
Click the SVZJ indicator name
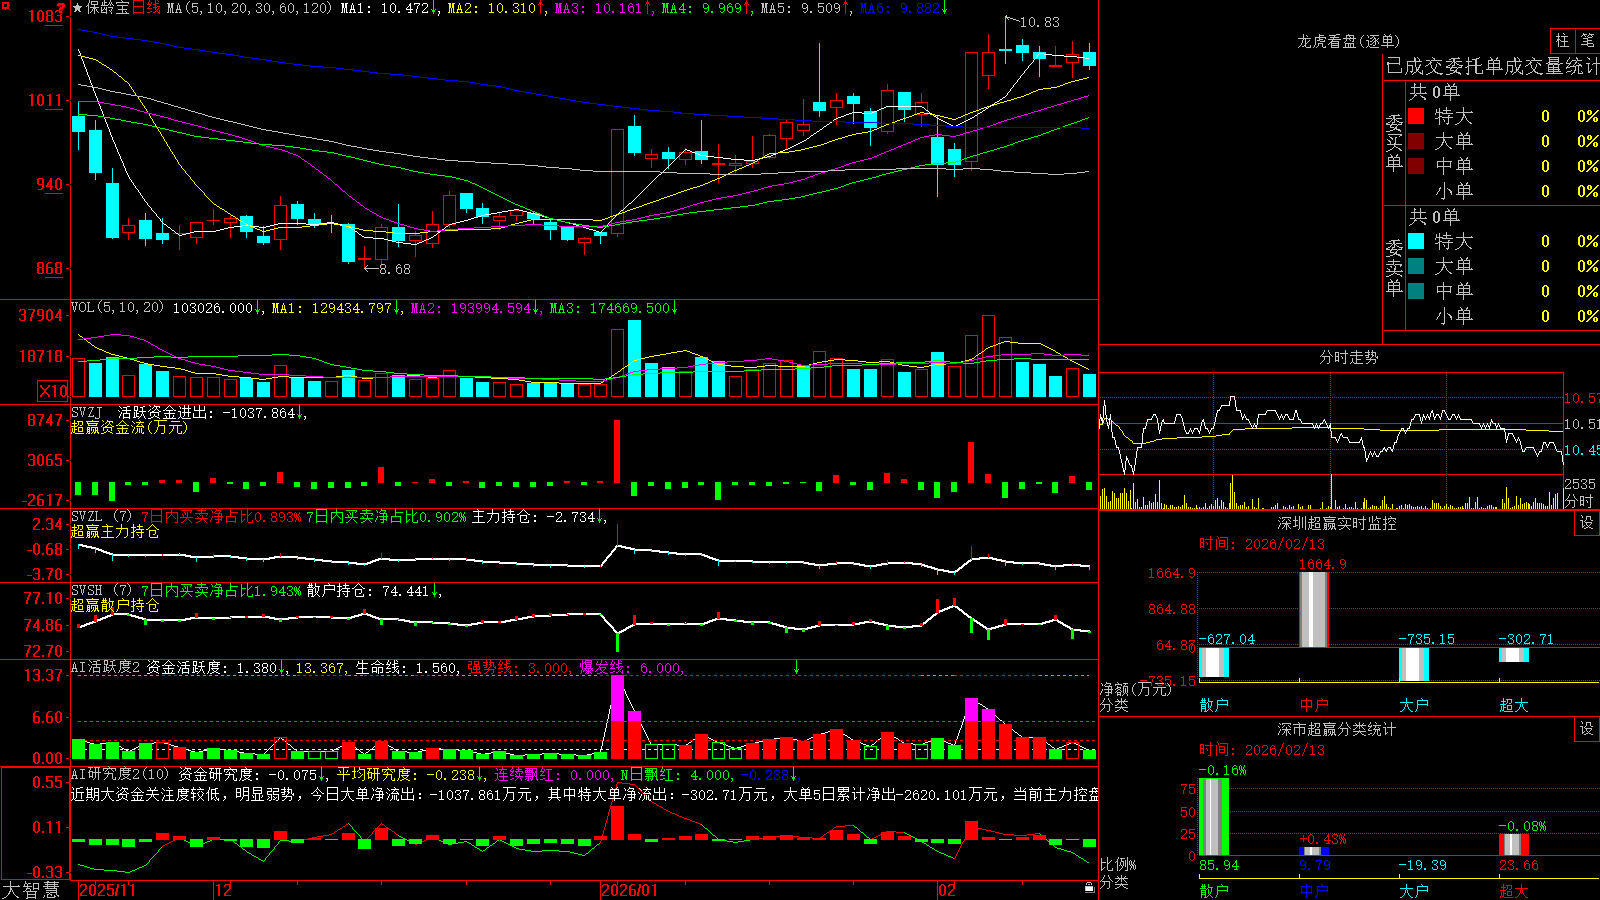tap(87, 412)
